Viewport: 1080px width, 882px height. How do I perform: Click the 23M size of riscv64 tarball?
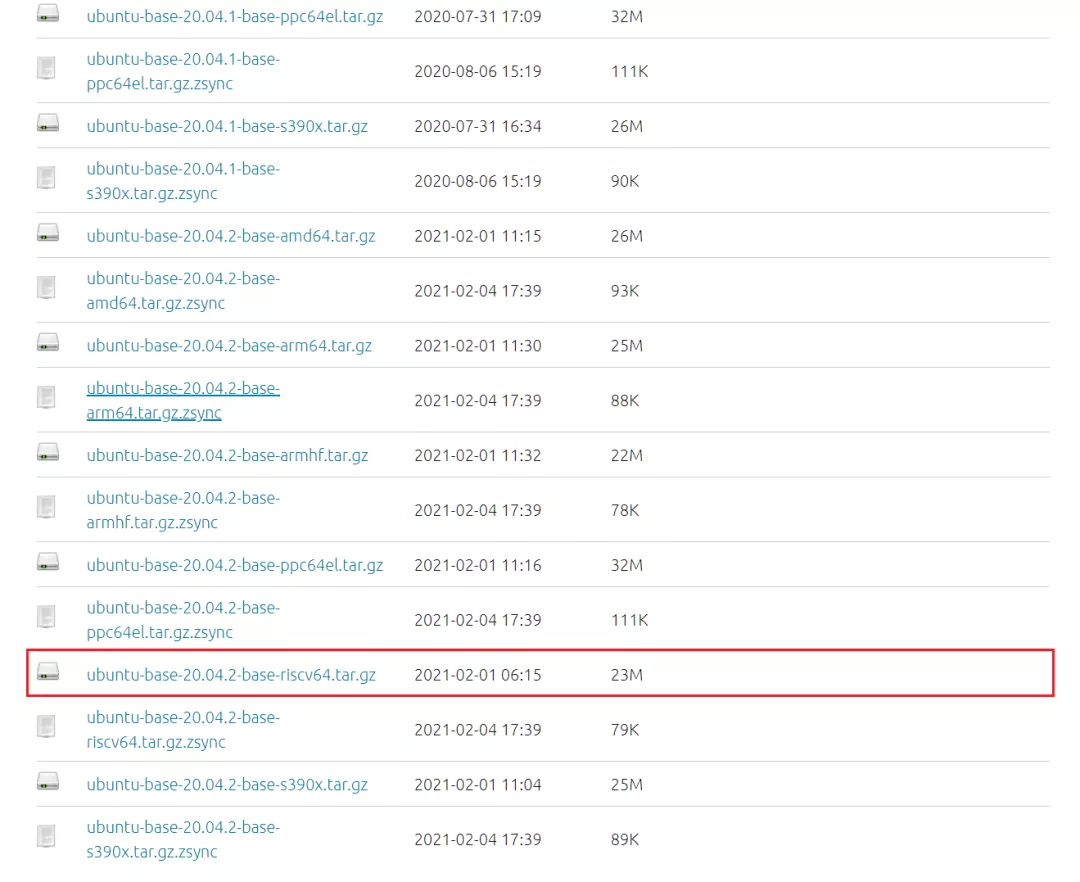pos(627,675)
